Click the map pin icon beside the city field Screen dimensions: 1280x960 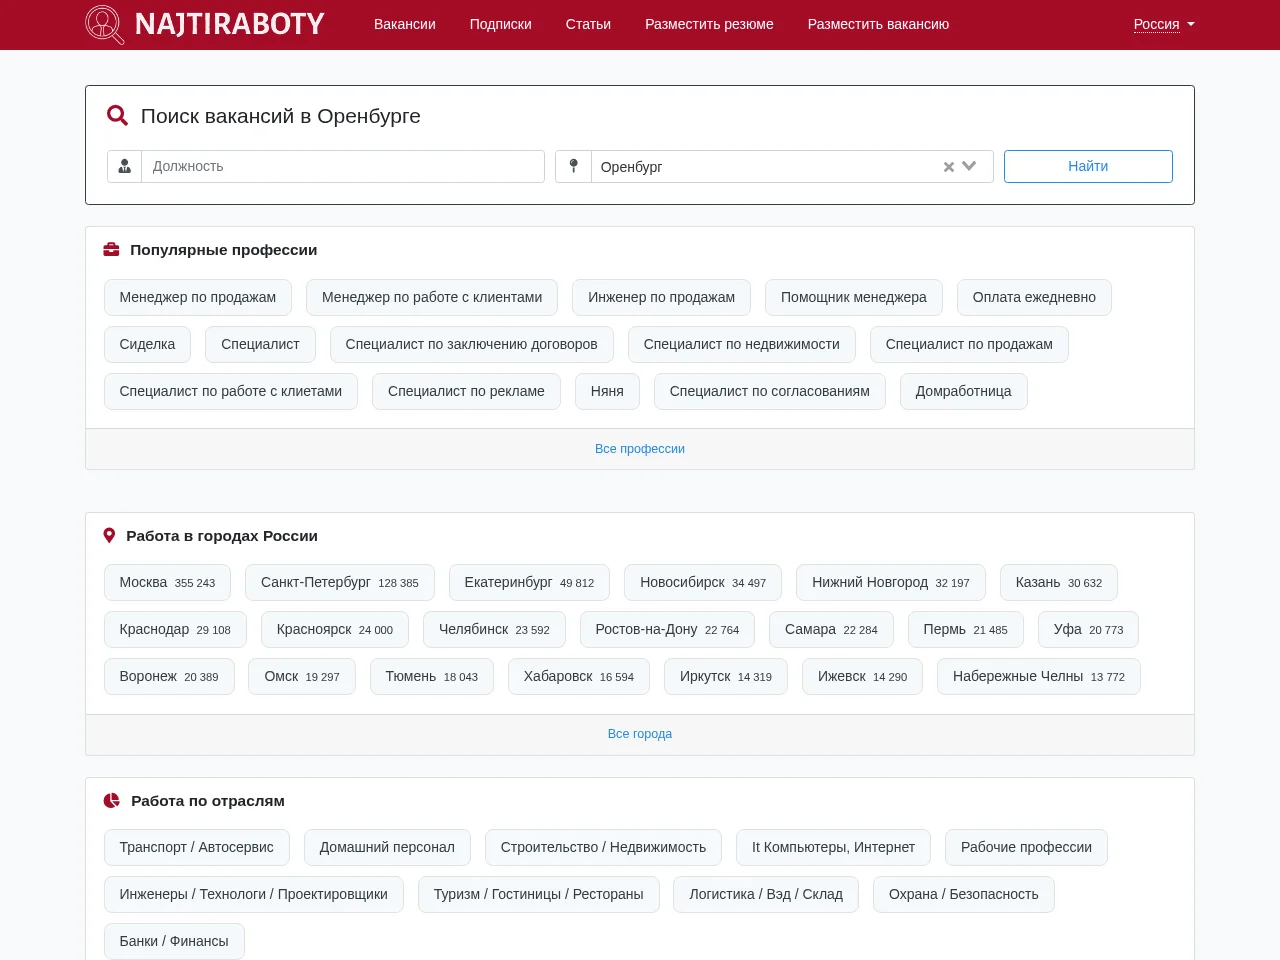click(x=573, y=167)
